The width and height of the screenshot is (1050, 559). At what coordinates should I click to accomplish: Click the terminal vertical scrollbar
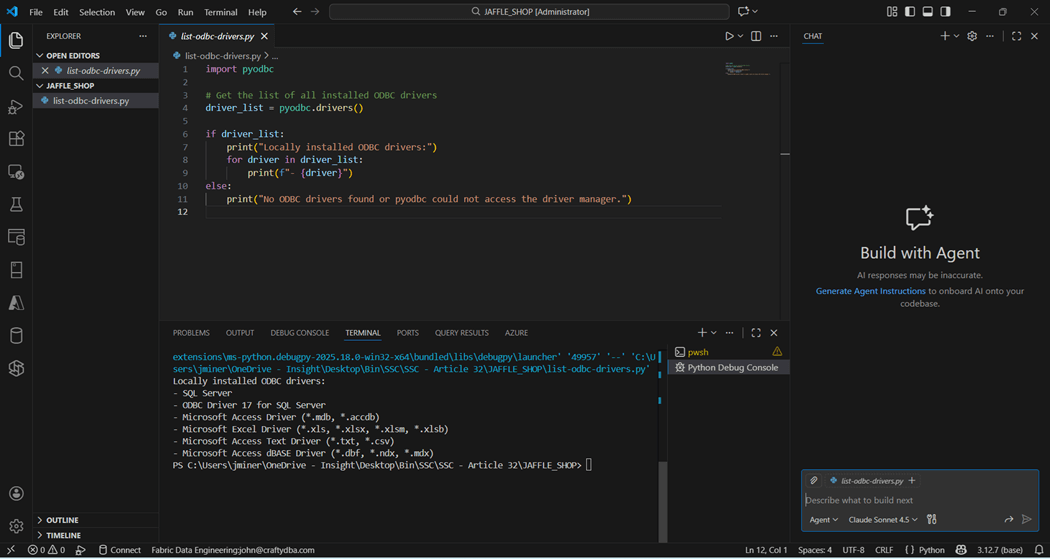point(662,500)
